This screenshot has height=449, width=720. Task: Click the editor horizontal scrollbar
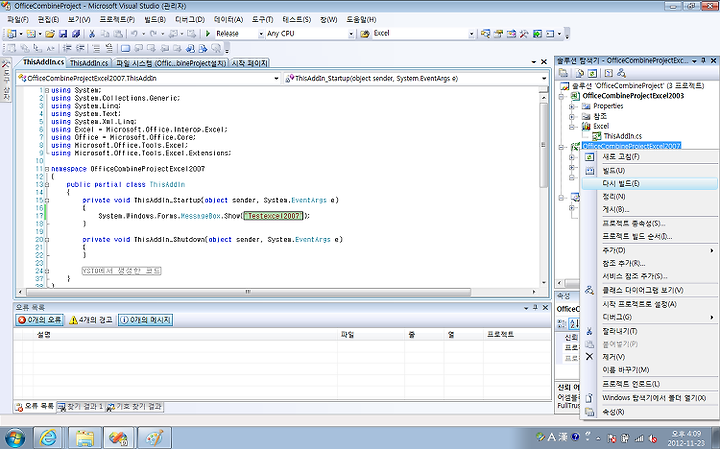point(248,292)
